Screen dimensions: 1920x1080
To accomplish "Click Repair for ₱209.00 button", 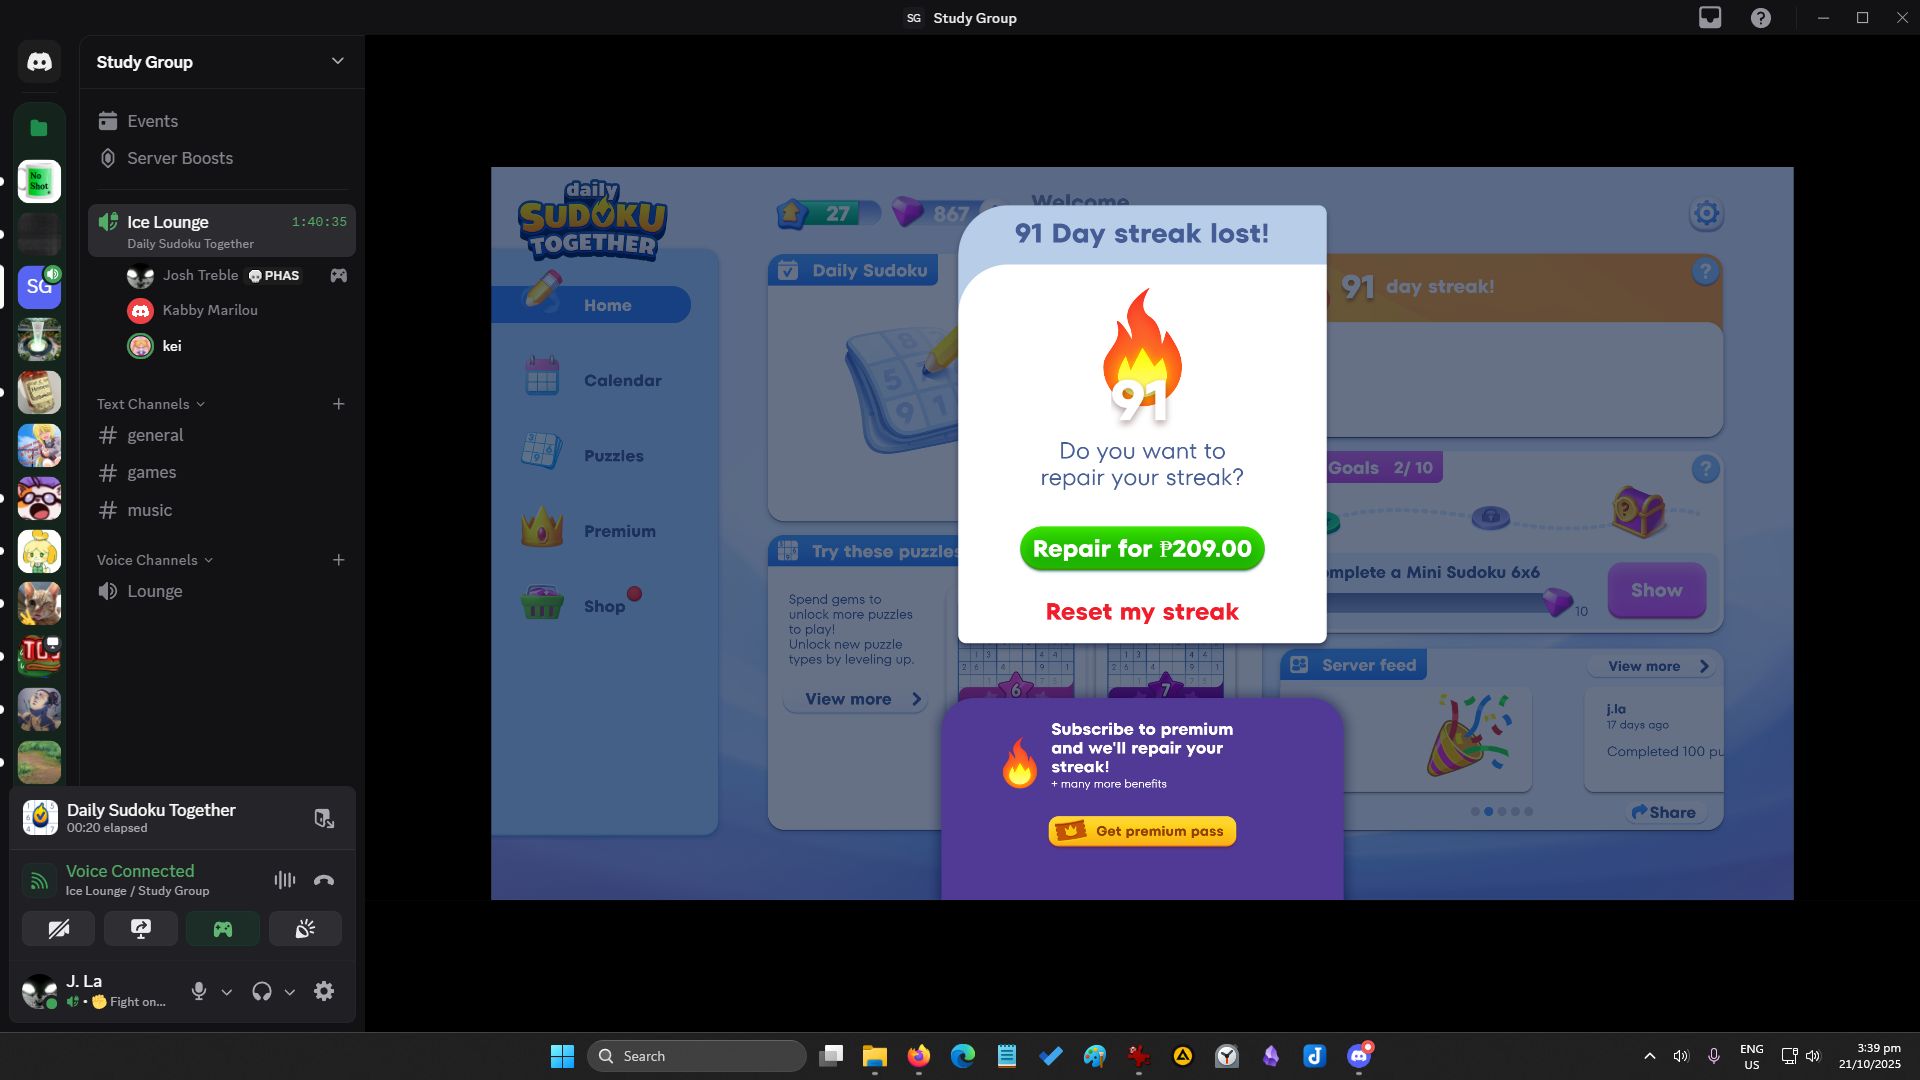I will 1142,549.
